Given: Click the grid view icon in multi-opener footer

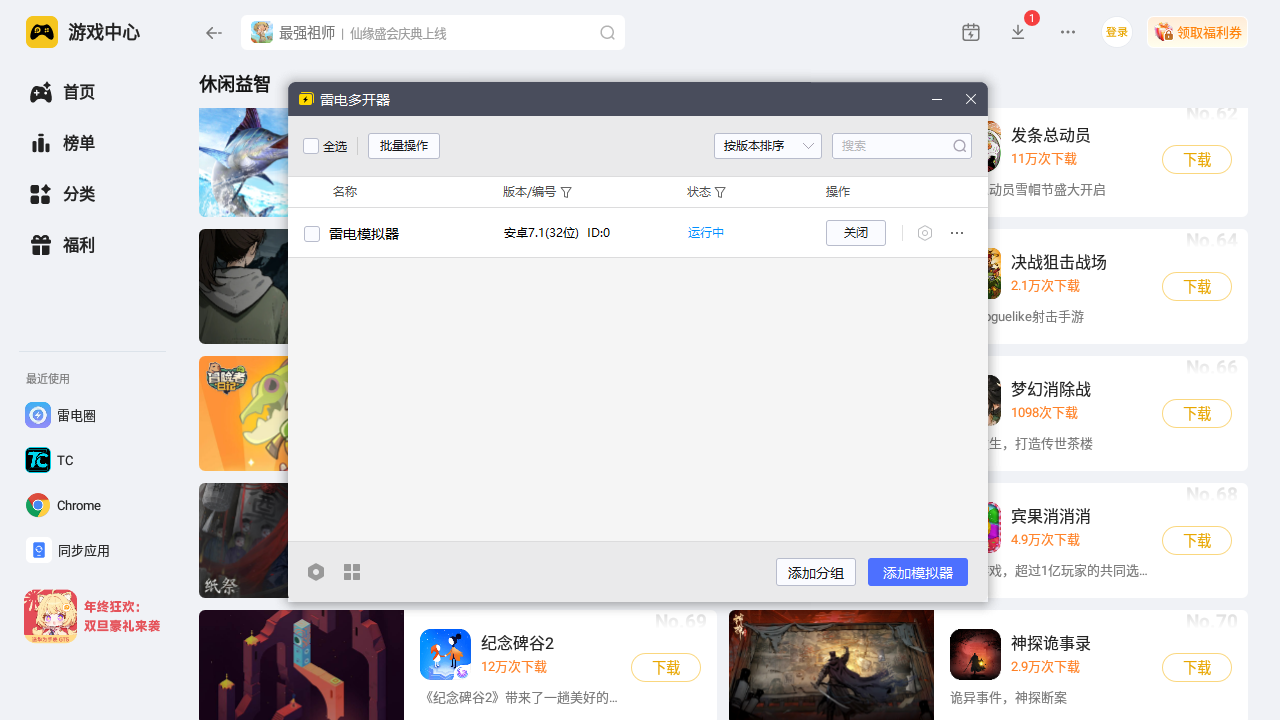Looking at the screenshot, I should (x=352, y=572).
